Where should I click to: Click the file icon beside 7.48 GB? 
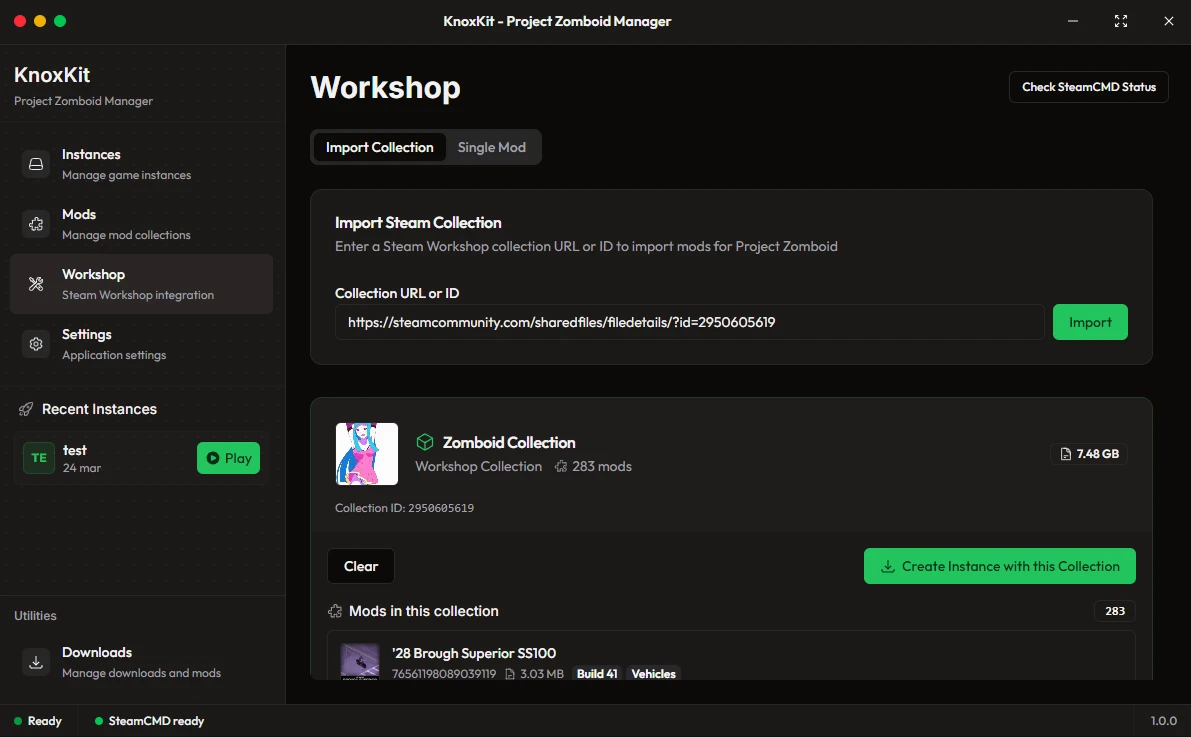(1066, 454)
